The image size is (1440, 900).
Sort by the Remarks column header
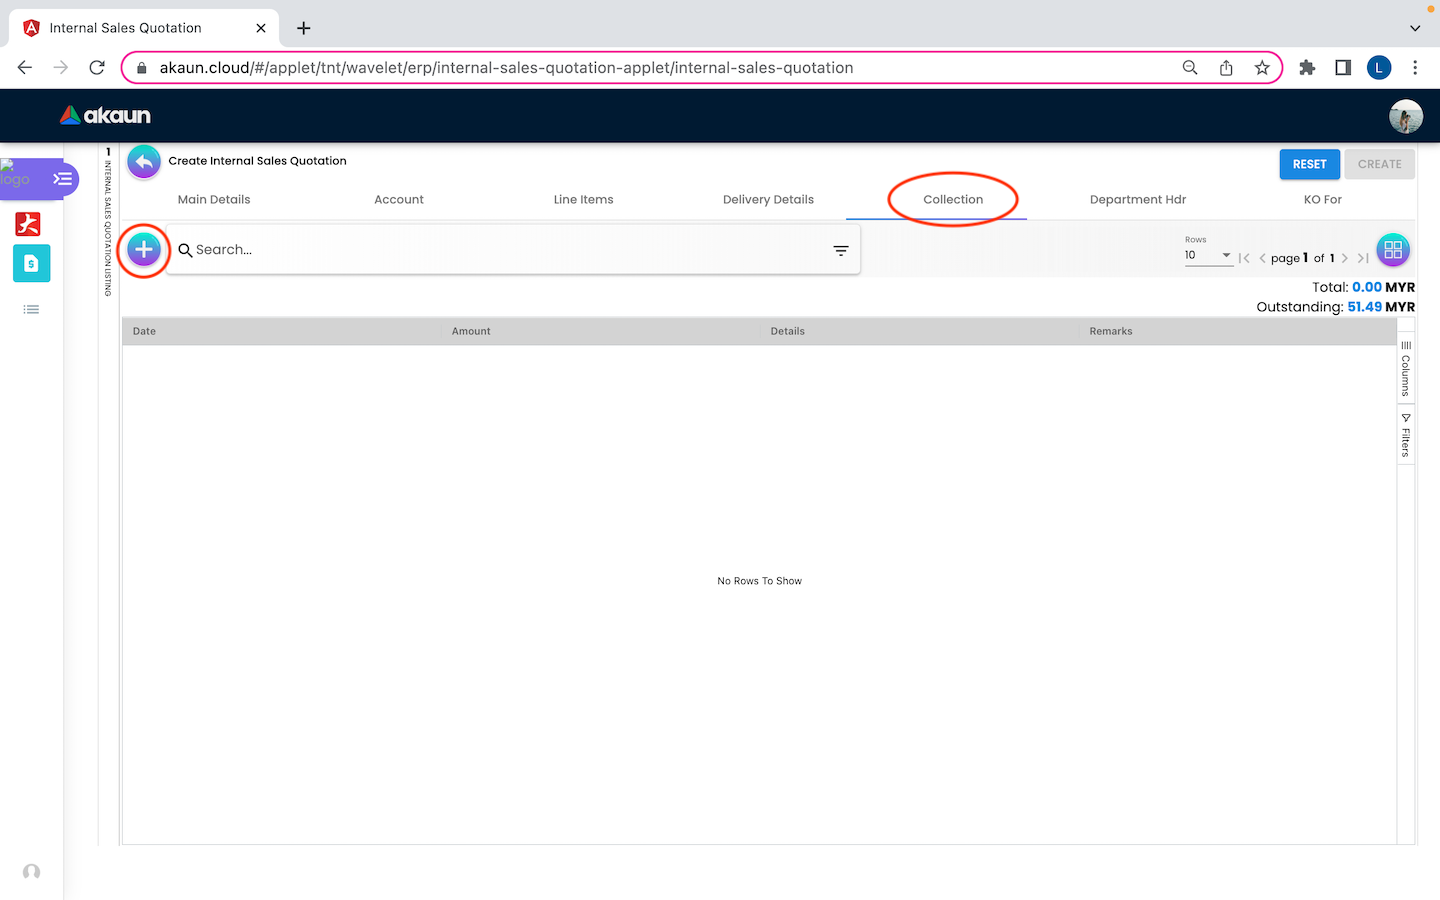click(1111, 331)
